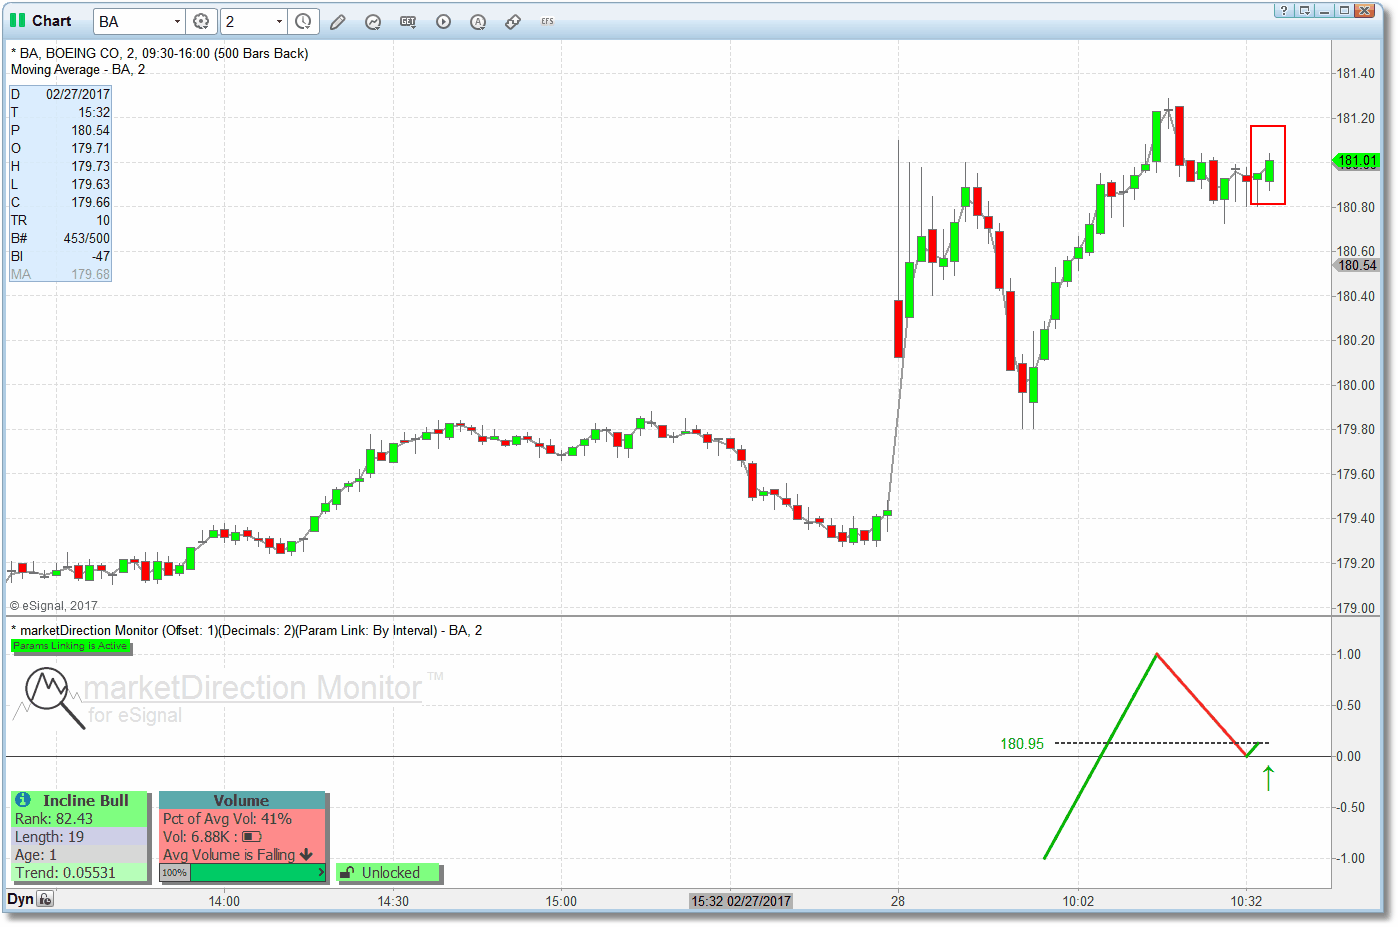
Task: Click the 100% volume progress bar
Action: (x=243, y=873)
